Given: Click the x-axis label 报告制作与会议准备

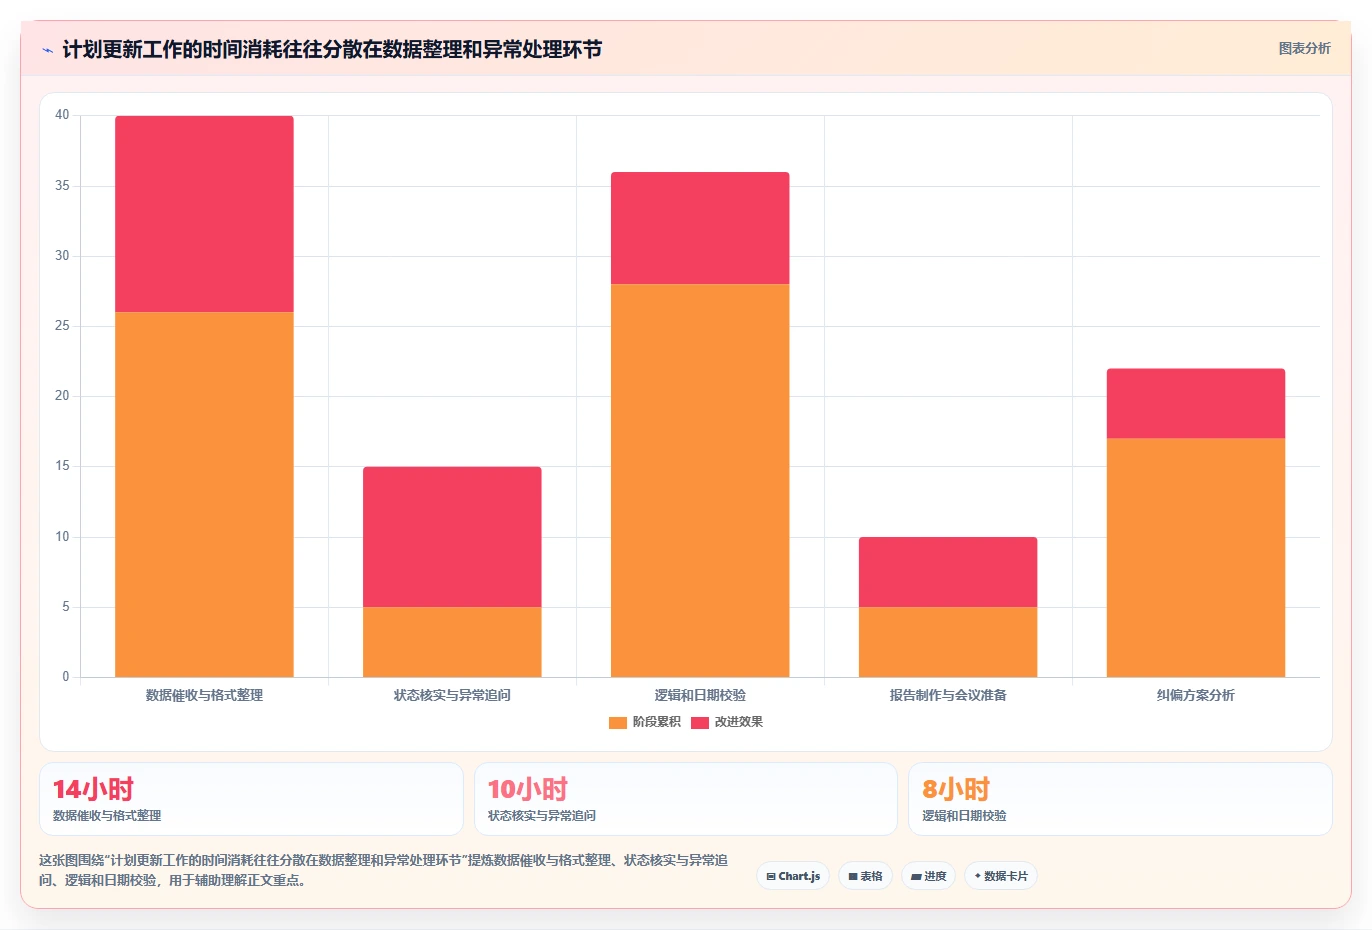Looking at the screenshot, I should click(948, 695).
